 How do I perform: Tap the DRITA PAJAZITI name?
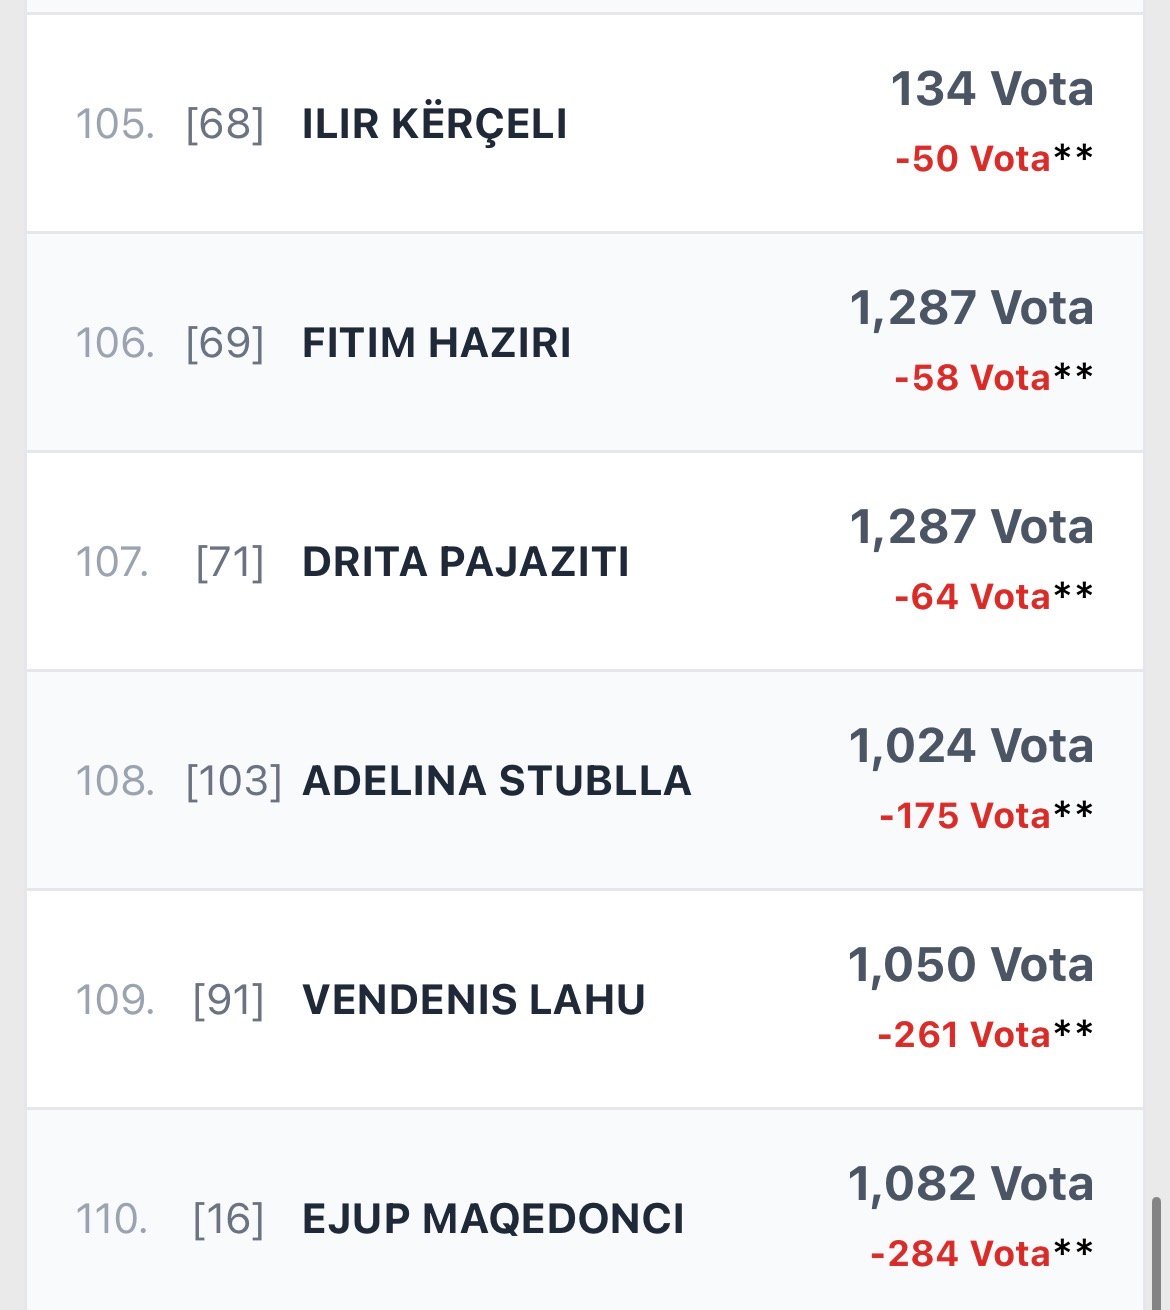(465, 562)
